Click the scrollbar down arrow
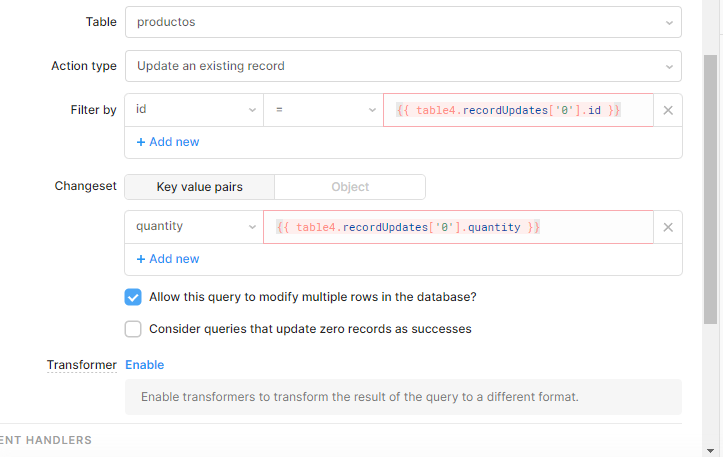723x457 pixels. click(x=710, y=451)
